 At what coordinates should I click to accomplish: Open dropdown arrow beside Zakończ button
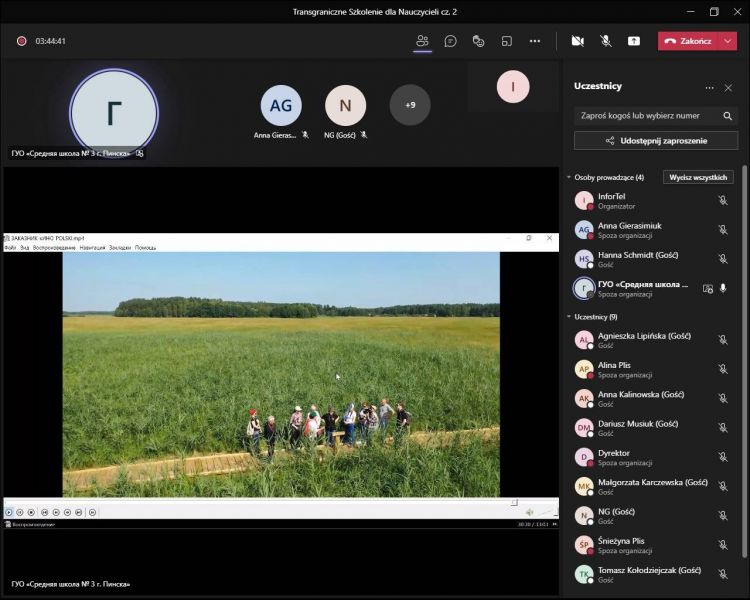click(727, 41)
